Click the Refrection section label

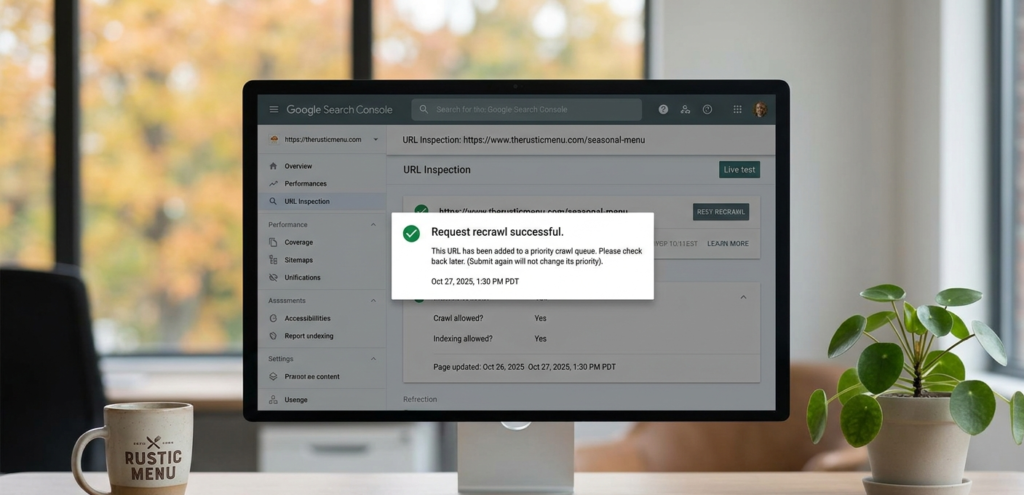pos(420,399)
